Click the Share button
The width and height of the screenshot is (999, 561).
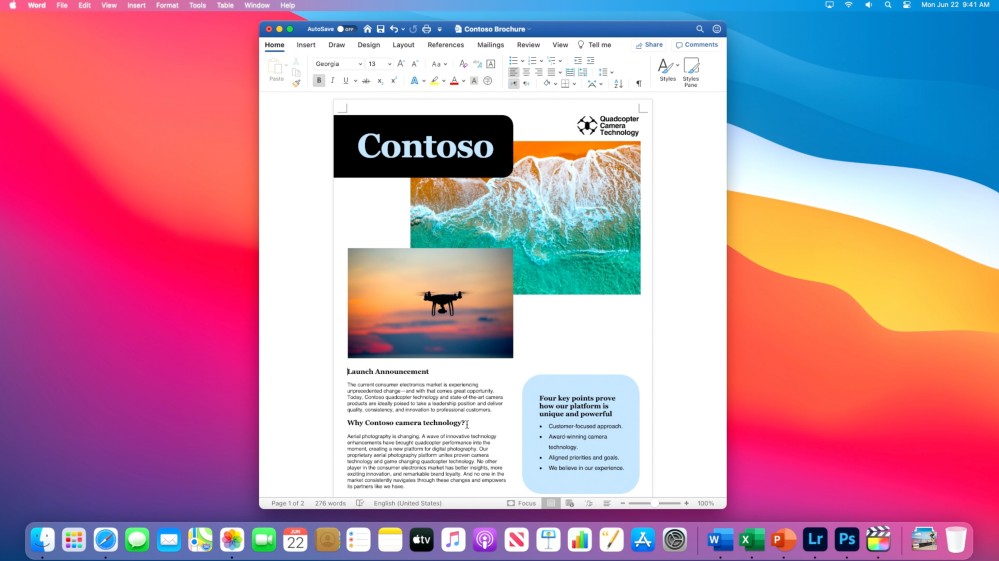(x=649, y=45)
